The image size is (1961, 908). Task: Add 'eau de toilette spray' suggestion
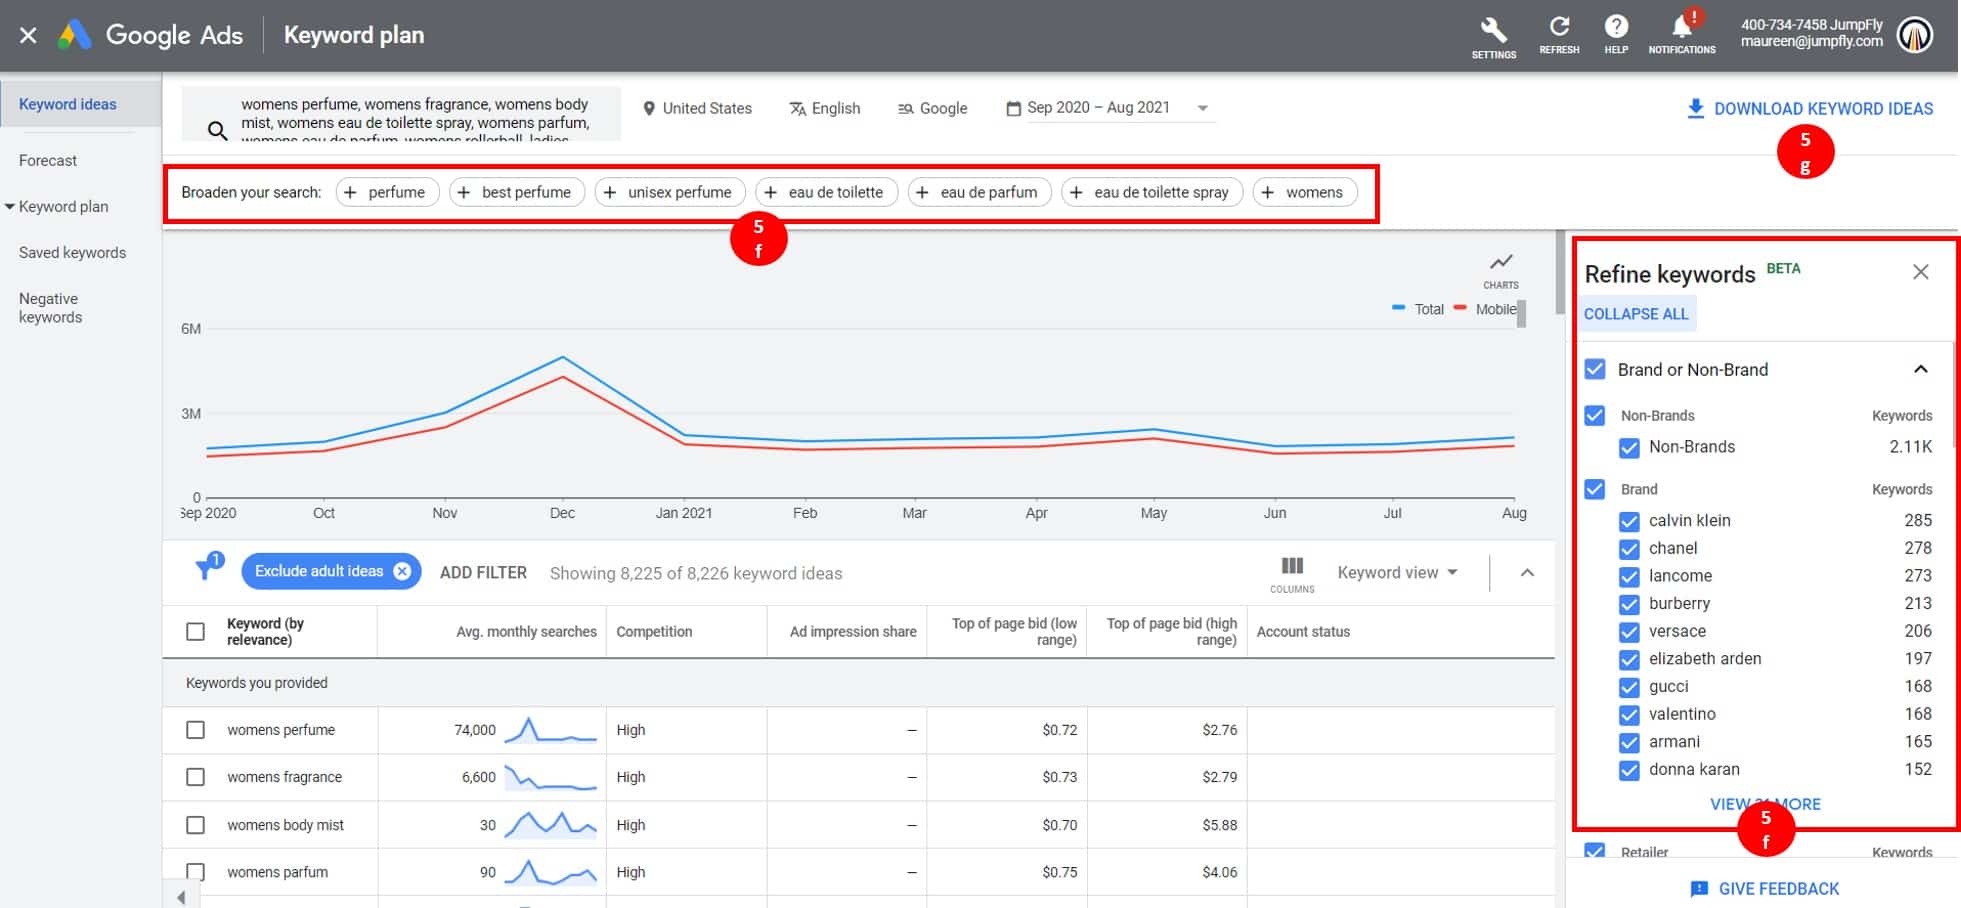pyautogui.click(x=1152, y=192)
